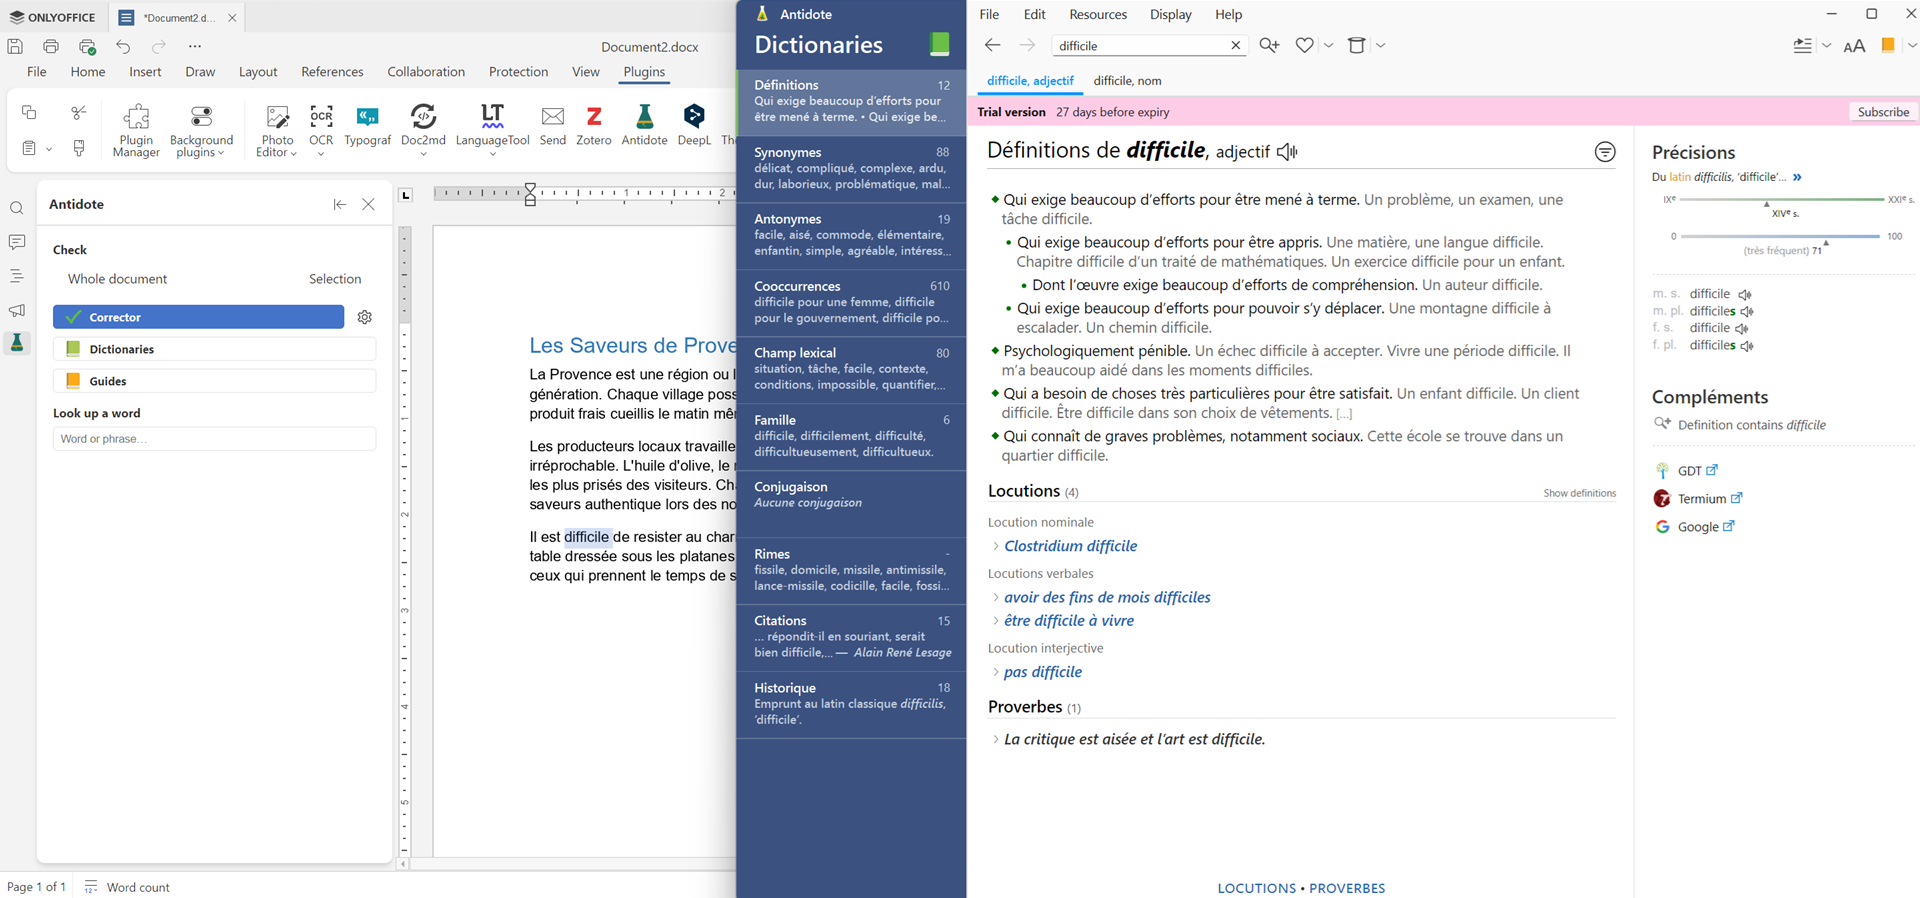Close the Antidote side panel
Viewport: 1920px width, 898px height.
[x=368, y=204]
